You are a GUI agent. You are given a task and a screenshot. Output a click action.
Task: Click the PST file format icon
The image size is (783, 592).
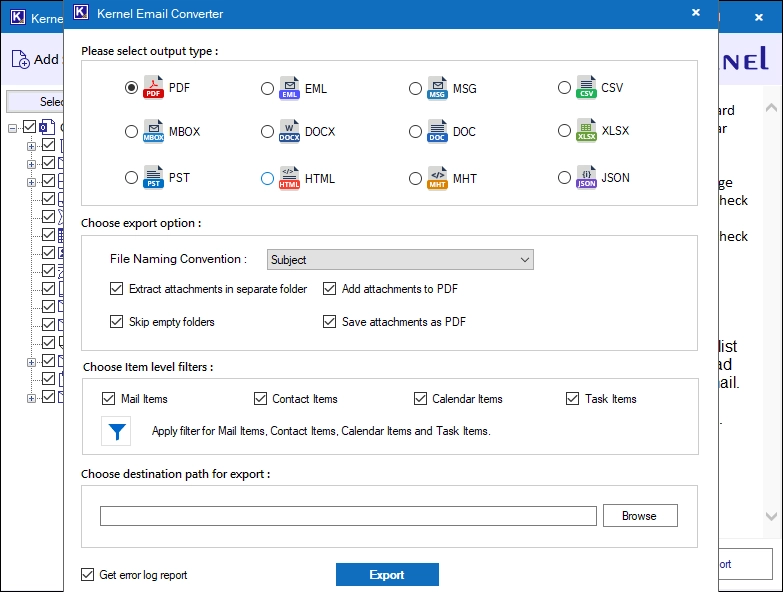[153, 177]
